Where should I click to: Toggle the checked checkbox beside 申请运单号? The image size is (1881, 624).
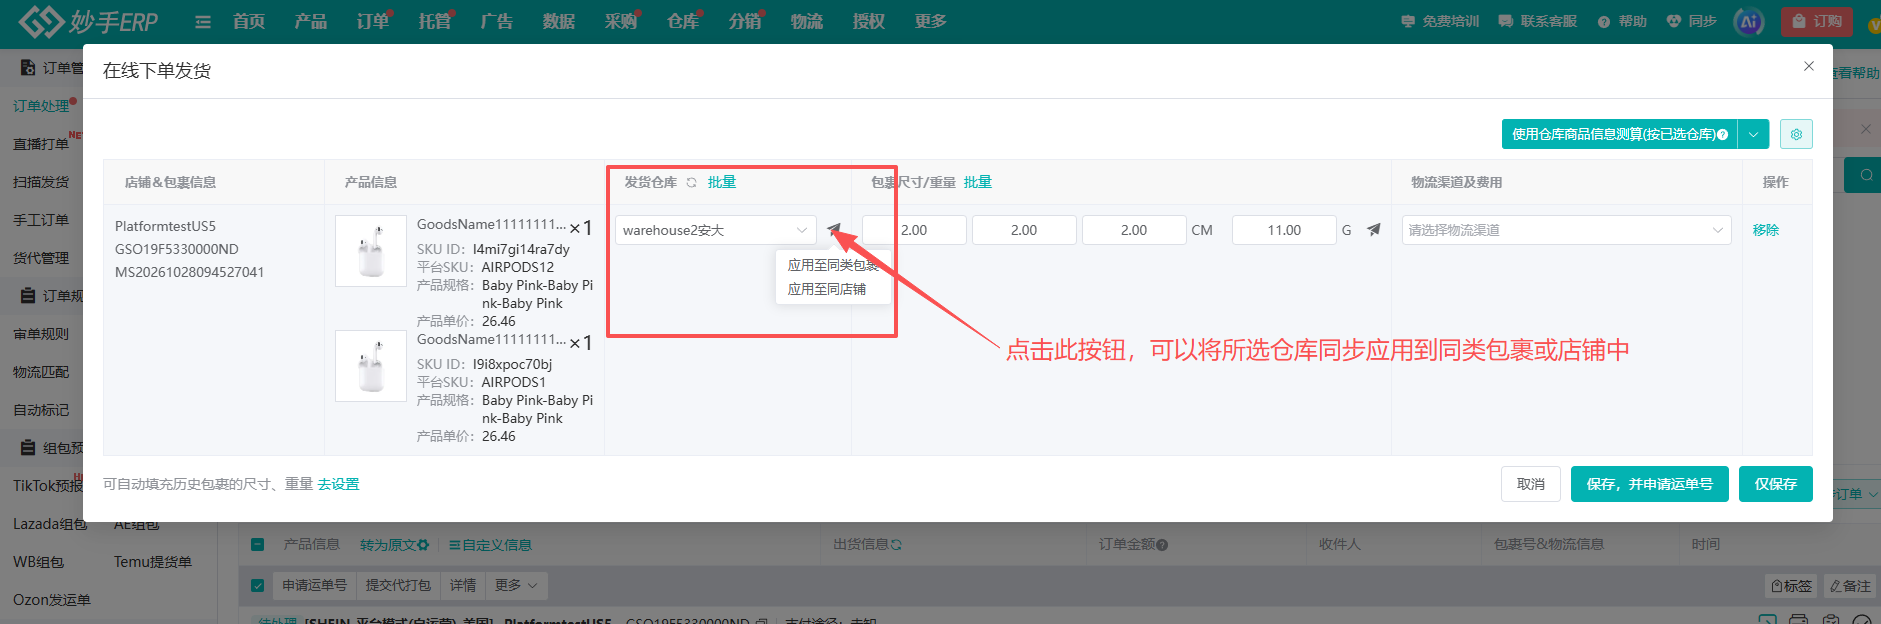point(258,586)
